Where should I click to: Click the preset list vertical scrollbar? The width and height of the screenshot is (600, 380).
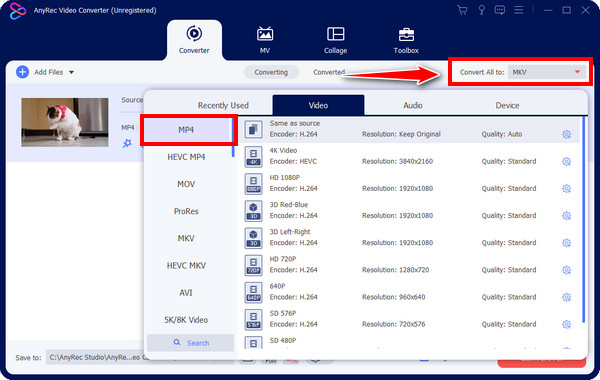pos(584,220)
